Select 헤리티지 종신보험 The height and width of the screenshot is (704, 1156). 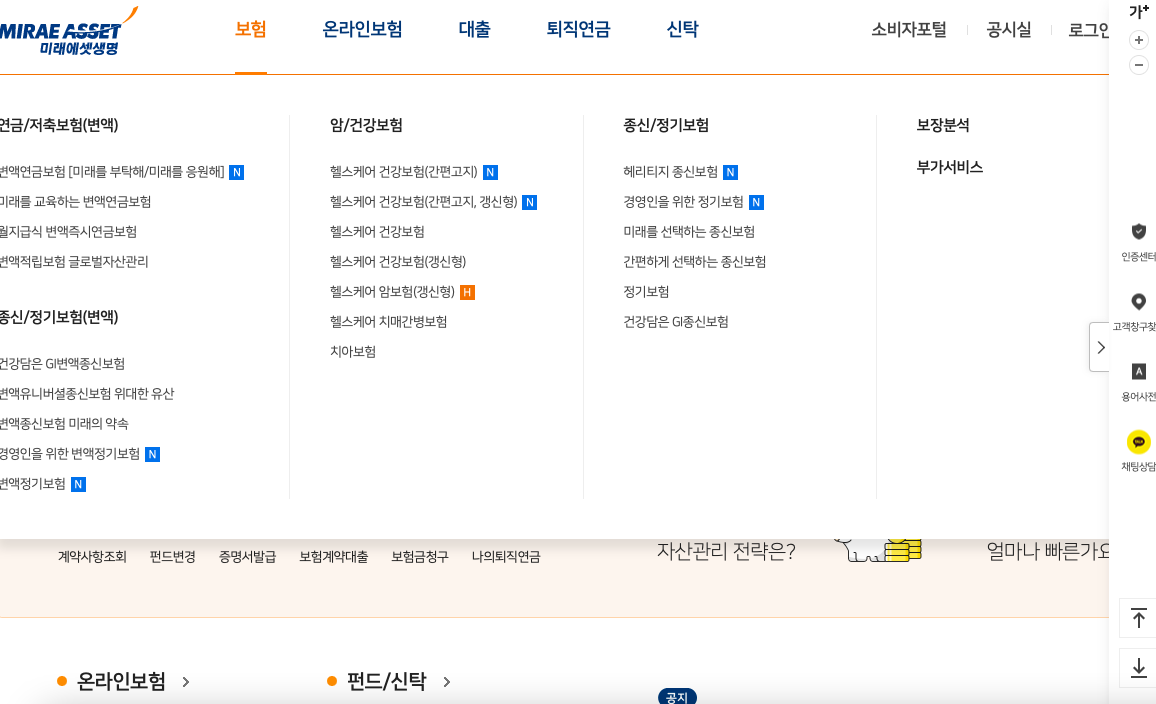point(670,172)
